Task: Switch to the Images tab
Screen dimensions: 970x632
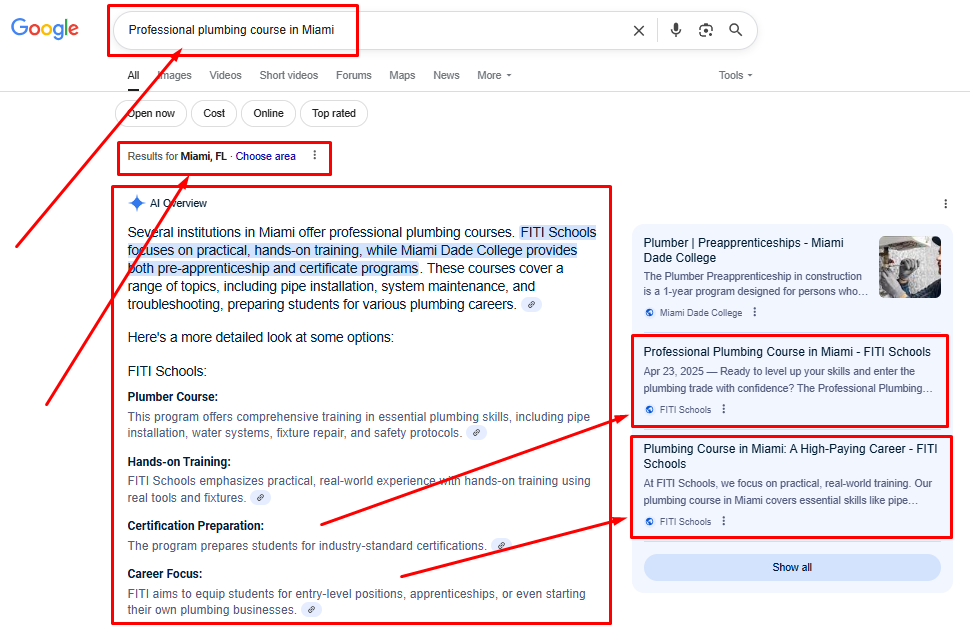Action: tap(174, 75)
